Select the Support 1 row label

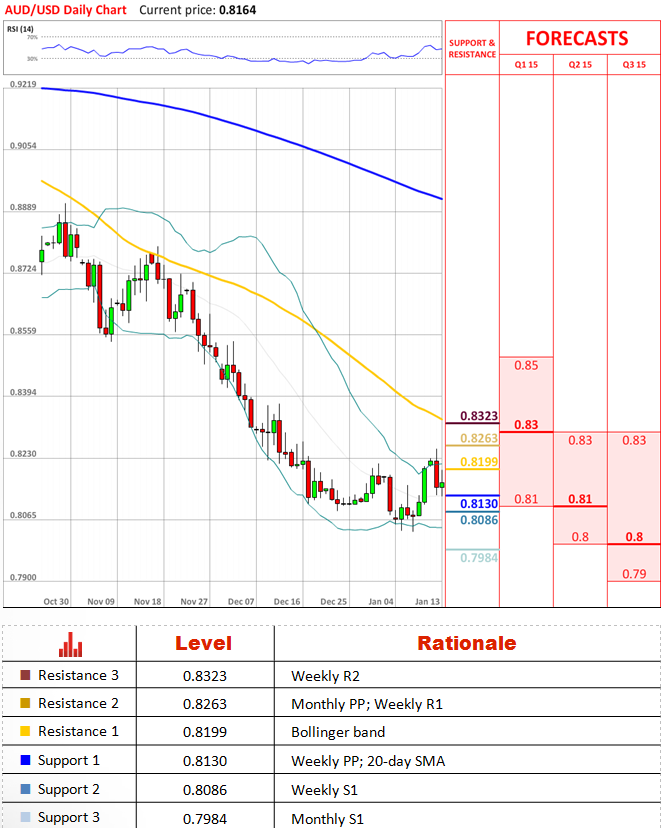(69, 761)
